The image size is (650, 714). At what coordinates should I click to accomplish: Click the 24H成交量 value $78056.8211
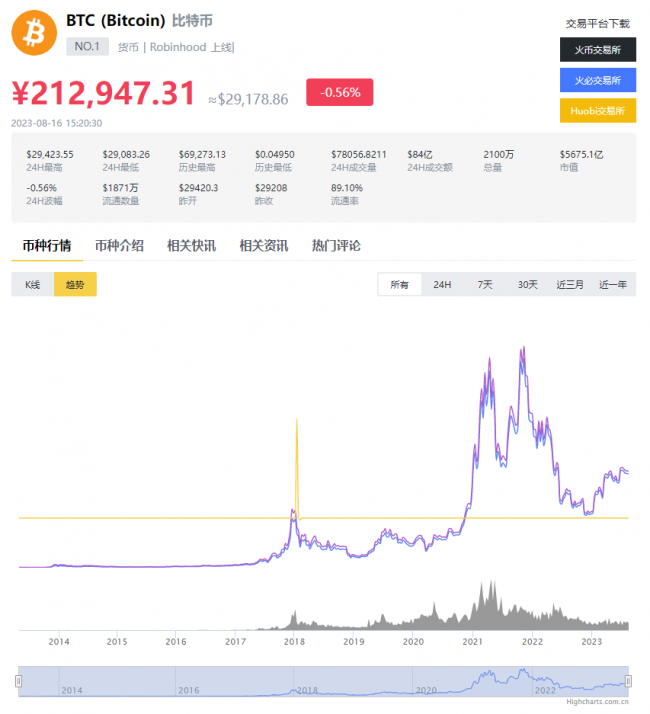(x=358, y=154)
